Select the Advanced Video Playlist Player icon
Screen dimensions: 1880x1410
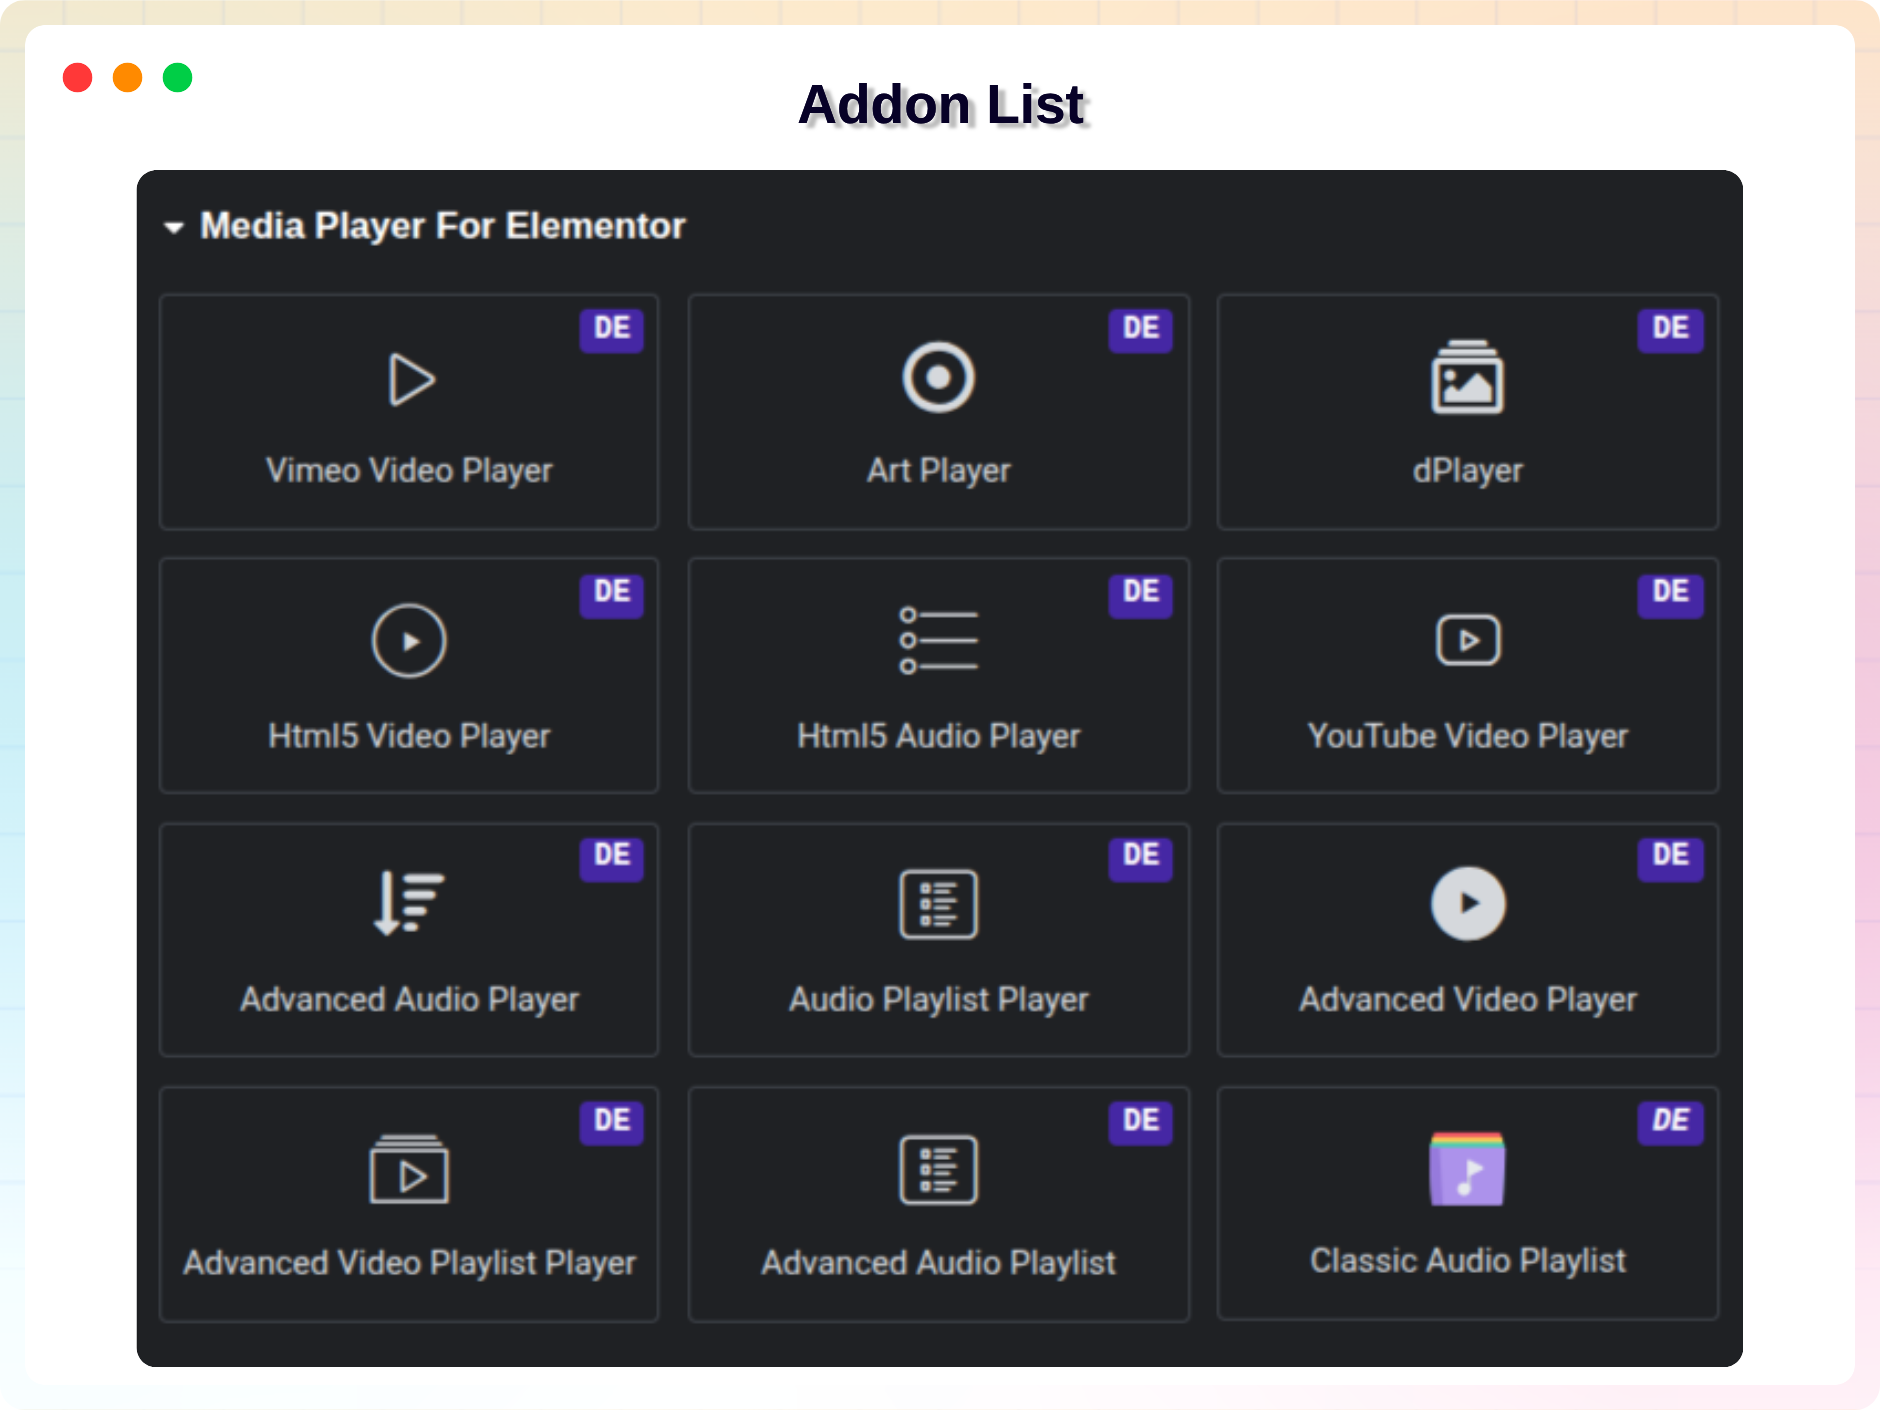409,1169
